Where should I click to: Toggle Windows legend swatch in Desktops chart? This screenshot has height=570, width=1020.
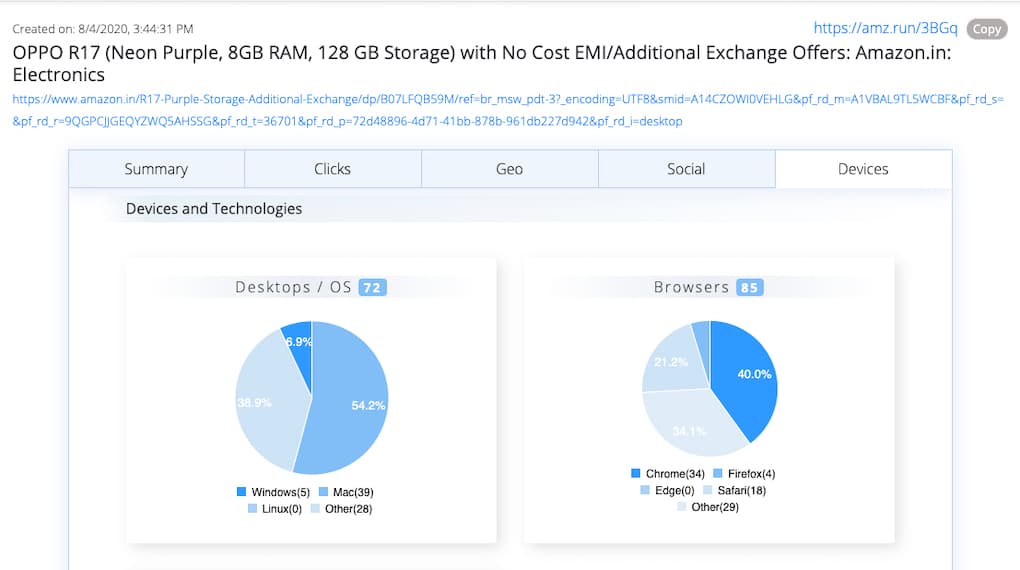pyautogui.click(x=242, y=492)
